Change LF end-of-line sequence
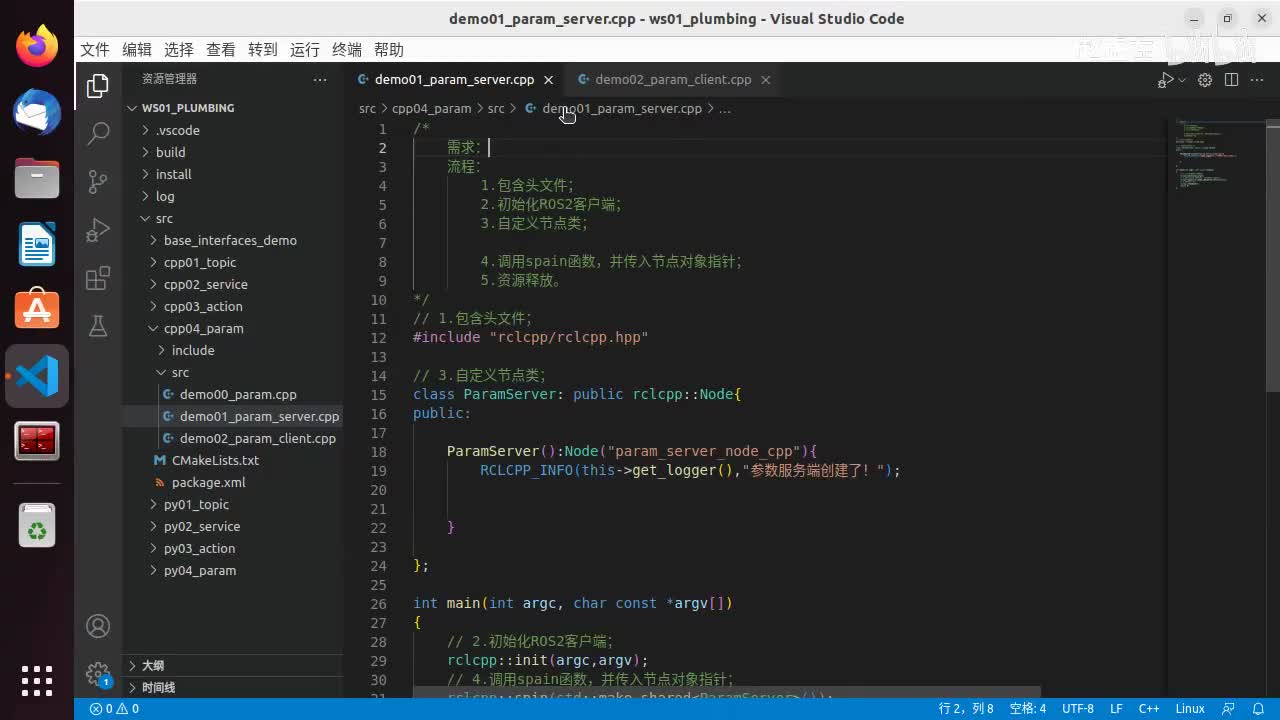This screenshot has width=1280, height=720. point(1116,709)
